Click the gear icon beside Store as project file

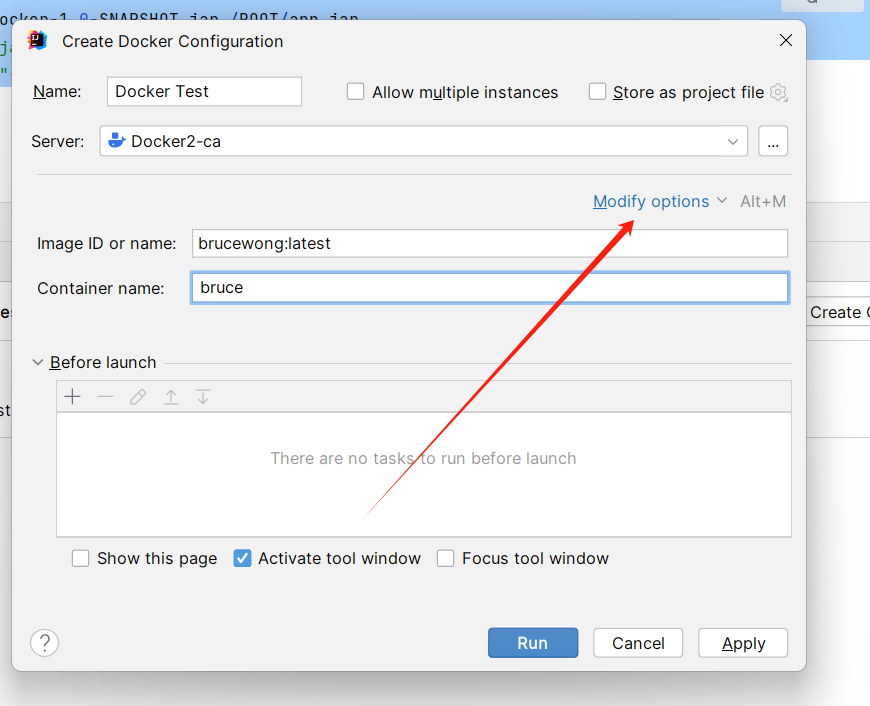tap(778, 92)
